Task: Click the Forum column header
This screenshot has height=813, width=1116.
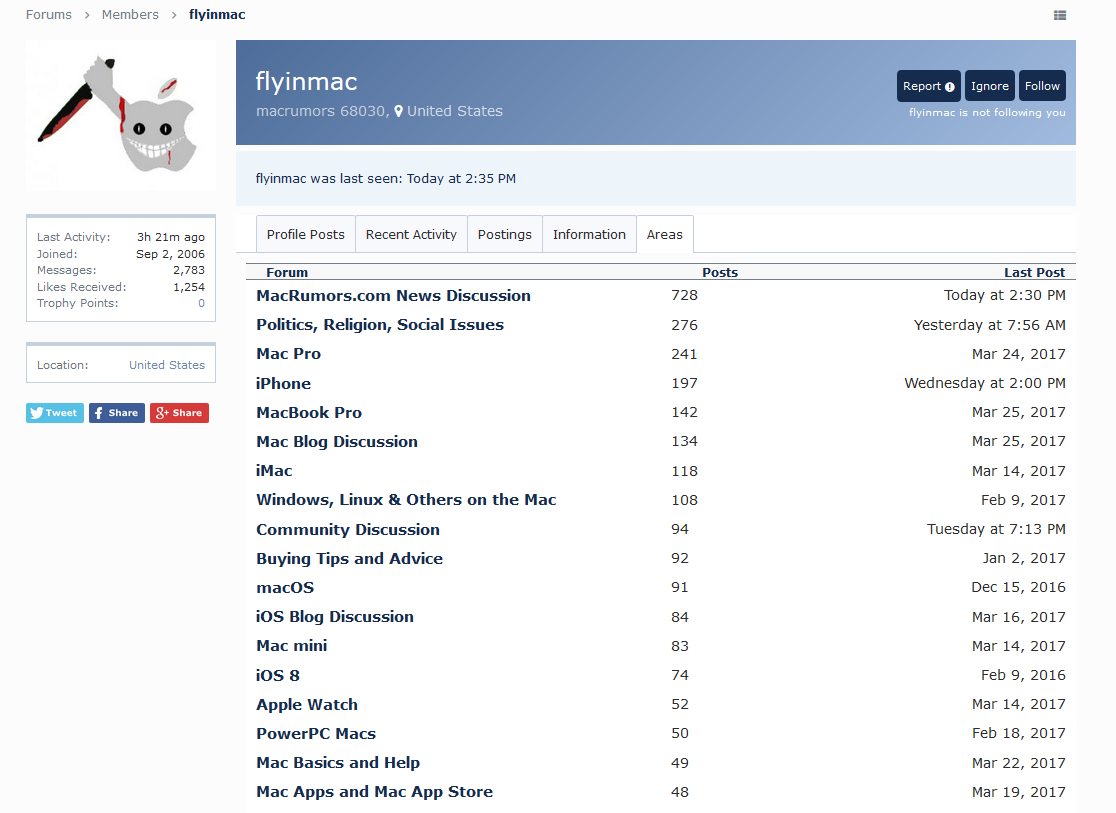Action: point(287,272)
